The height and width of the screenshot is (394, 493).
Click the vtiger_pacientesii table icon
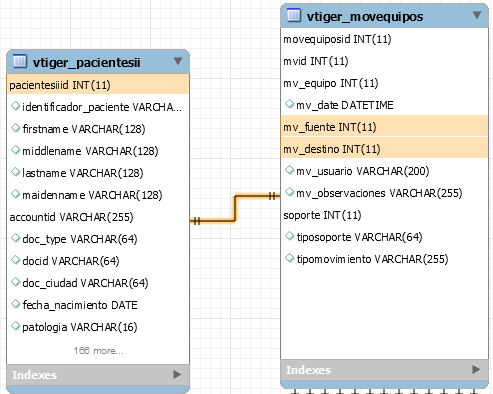[20, 61]
